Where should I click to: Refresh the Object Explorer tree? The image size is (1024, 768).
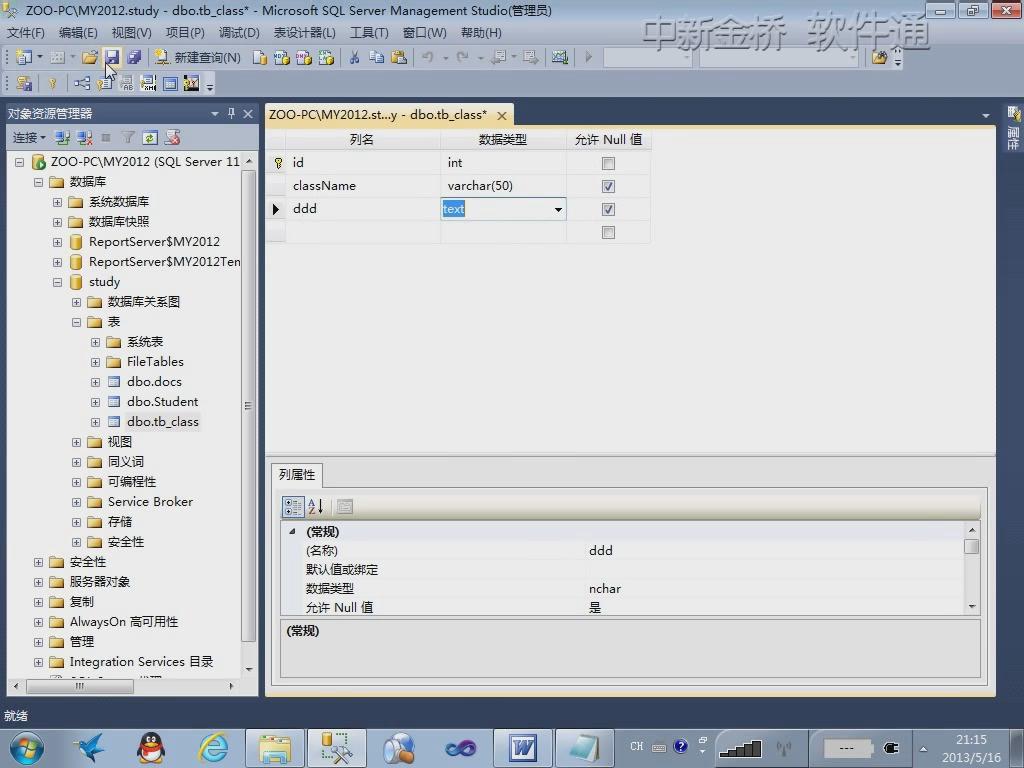point(150,138)
